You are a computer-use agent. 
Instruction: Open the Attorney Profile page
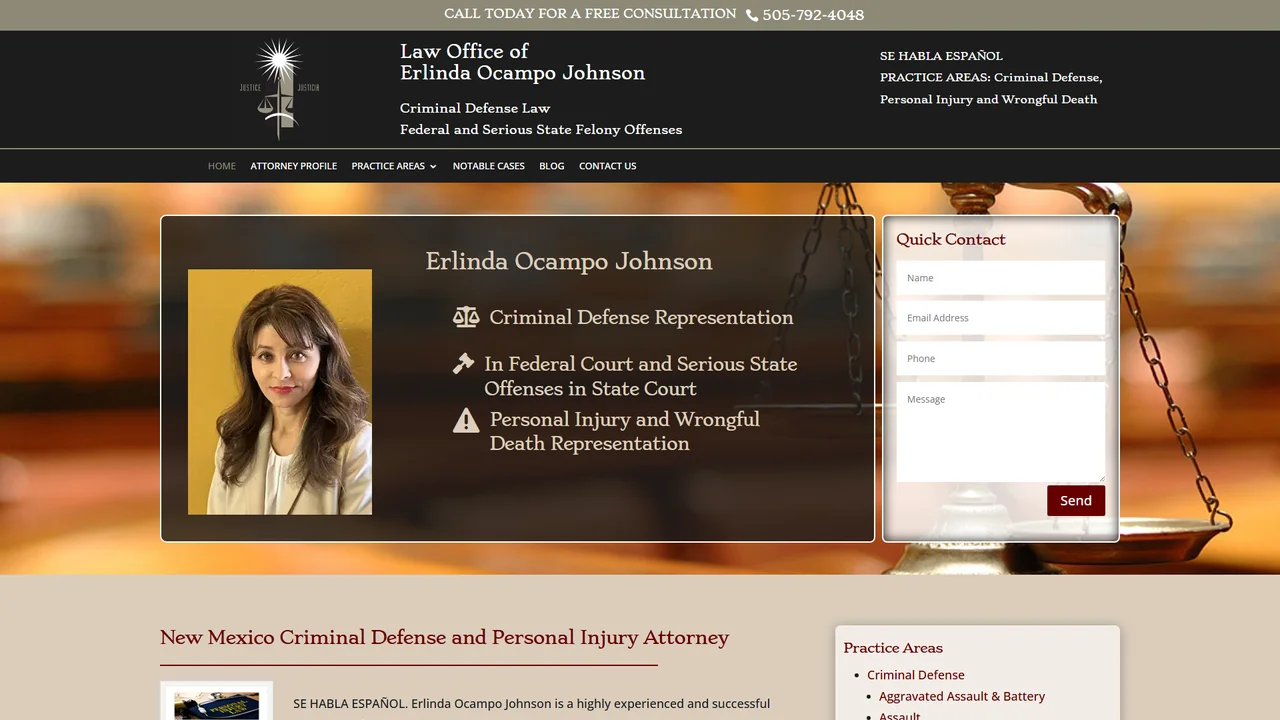pyautogui.click(x=294, y=166)
